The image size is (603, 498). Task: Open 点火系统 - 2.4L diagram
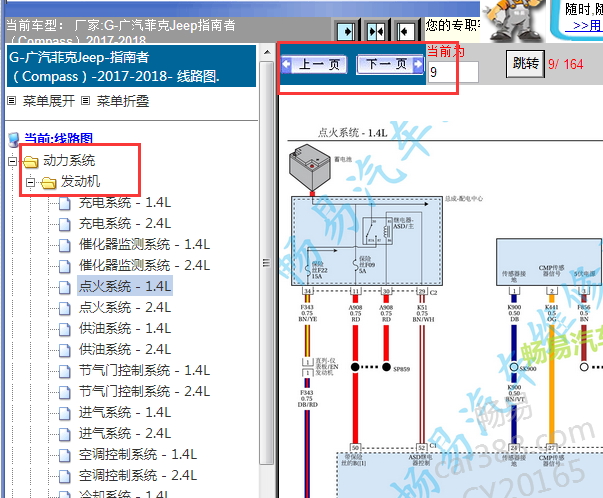click(125, 307)
